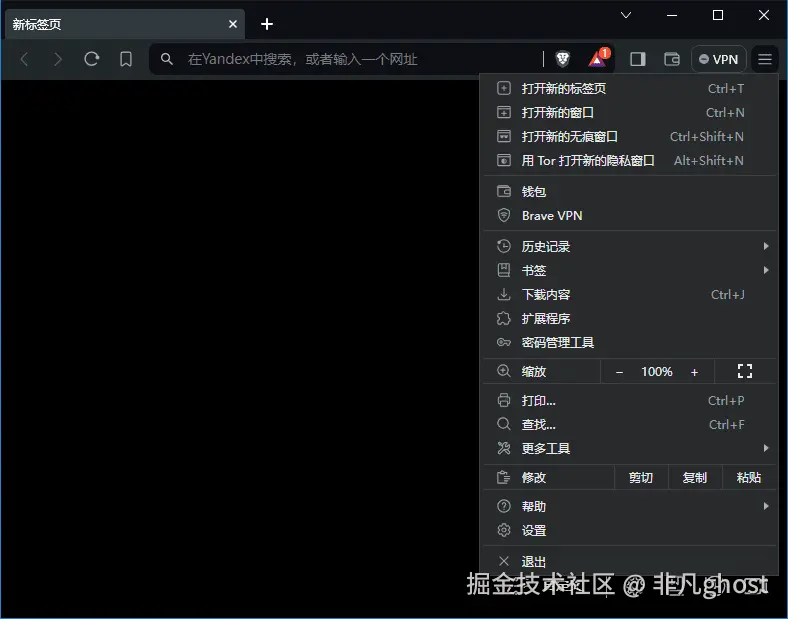
Task: Click the Brave Shields lion icon
Action: point(562,59)
